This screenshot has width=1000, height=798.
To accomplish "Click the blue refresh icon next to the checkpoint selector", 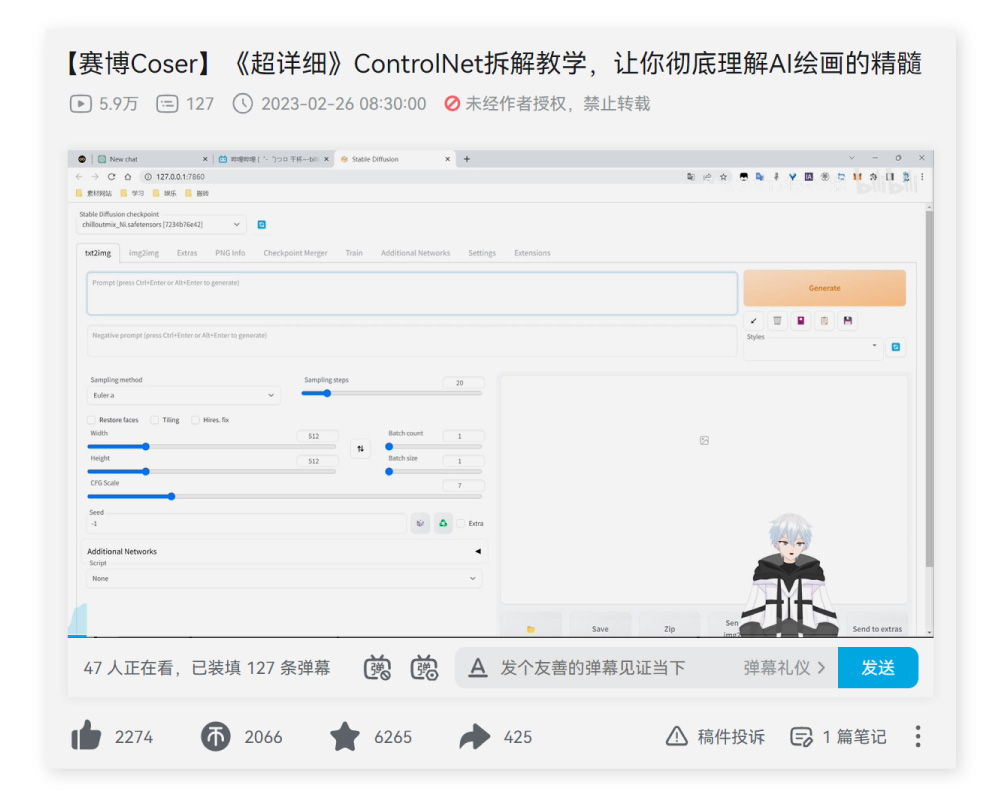I will tap(261, 224).
